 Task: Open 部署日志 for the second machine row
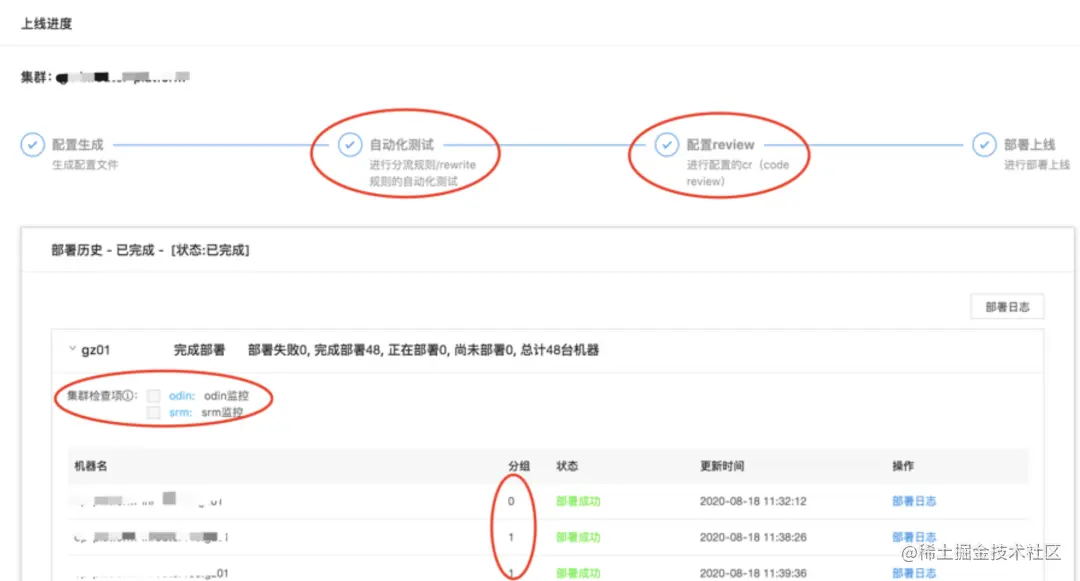[x=915, y=537]
